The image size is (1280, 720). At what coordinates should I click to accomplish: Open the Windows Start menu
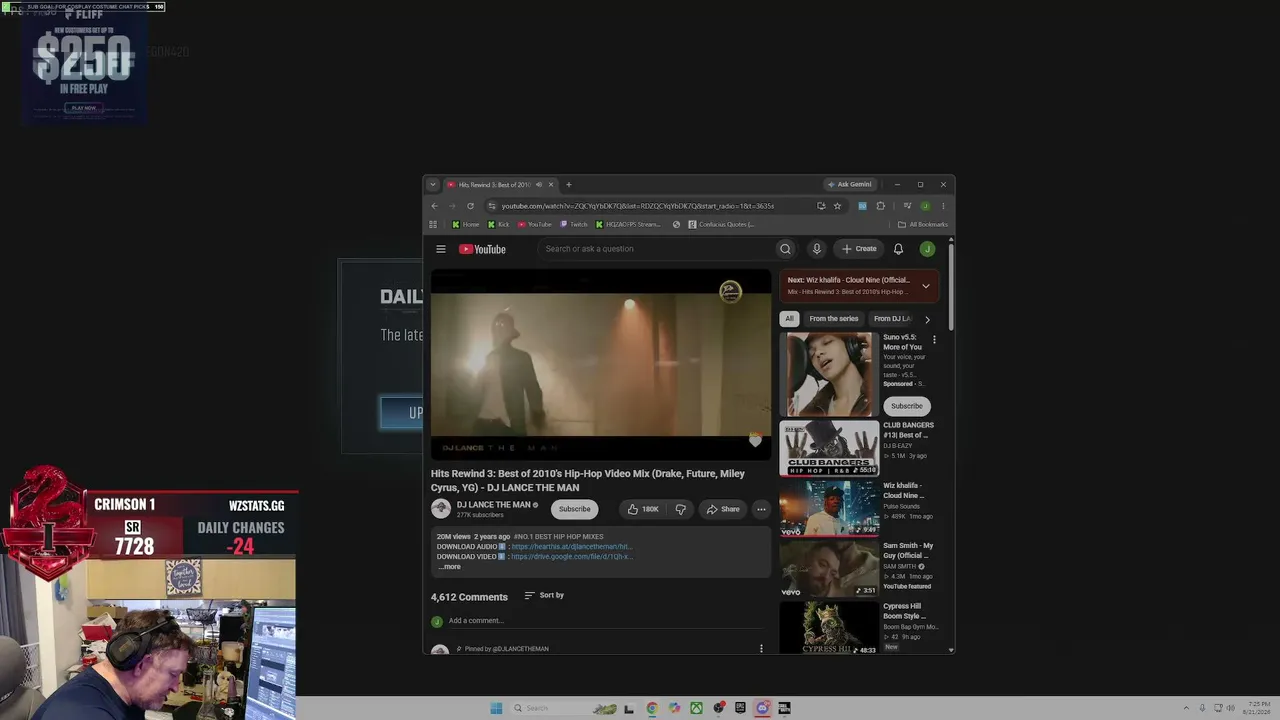[x=496, y=708]
